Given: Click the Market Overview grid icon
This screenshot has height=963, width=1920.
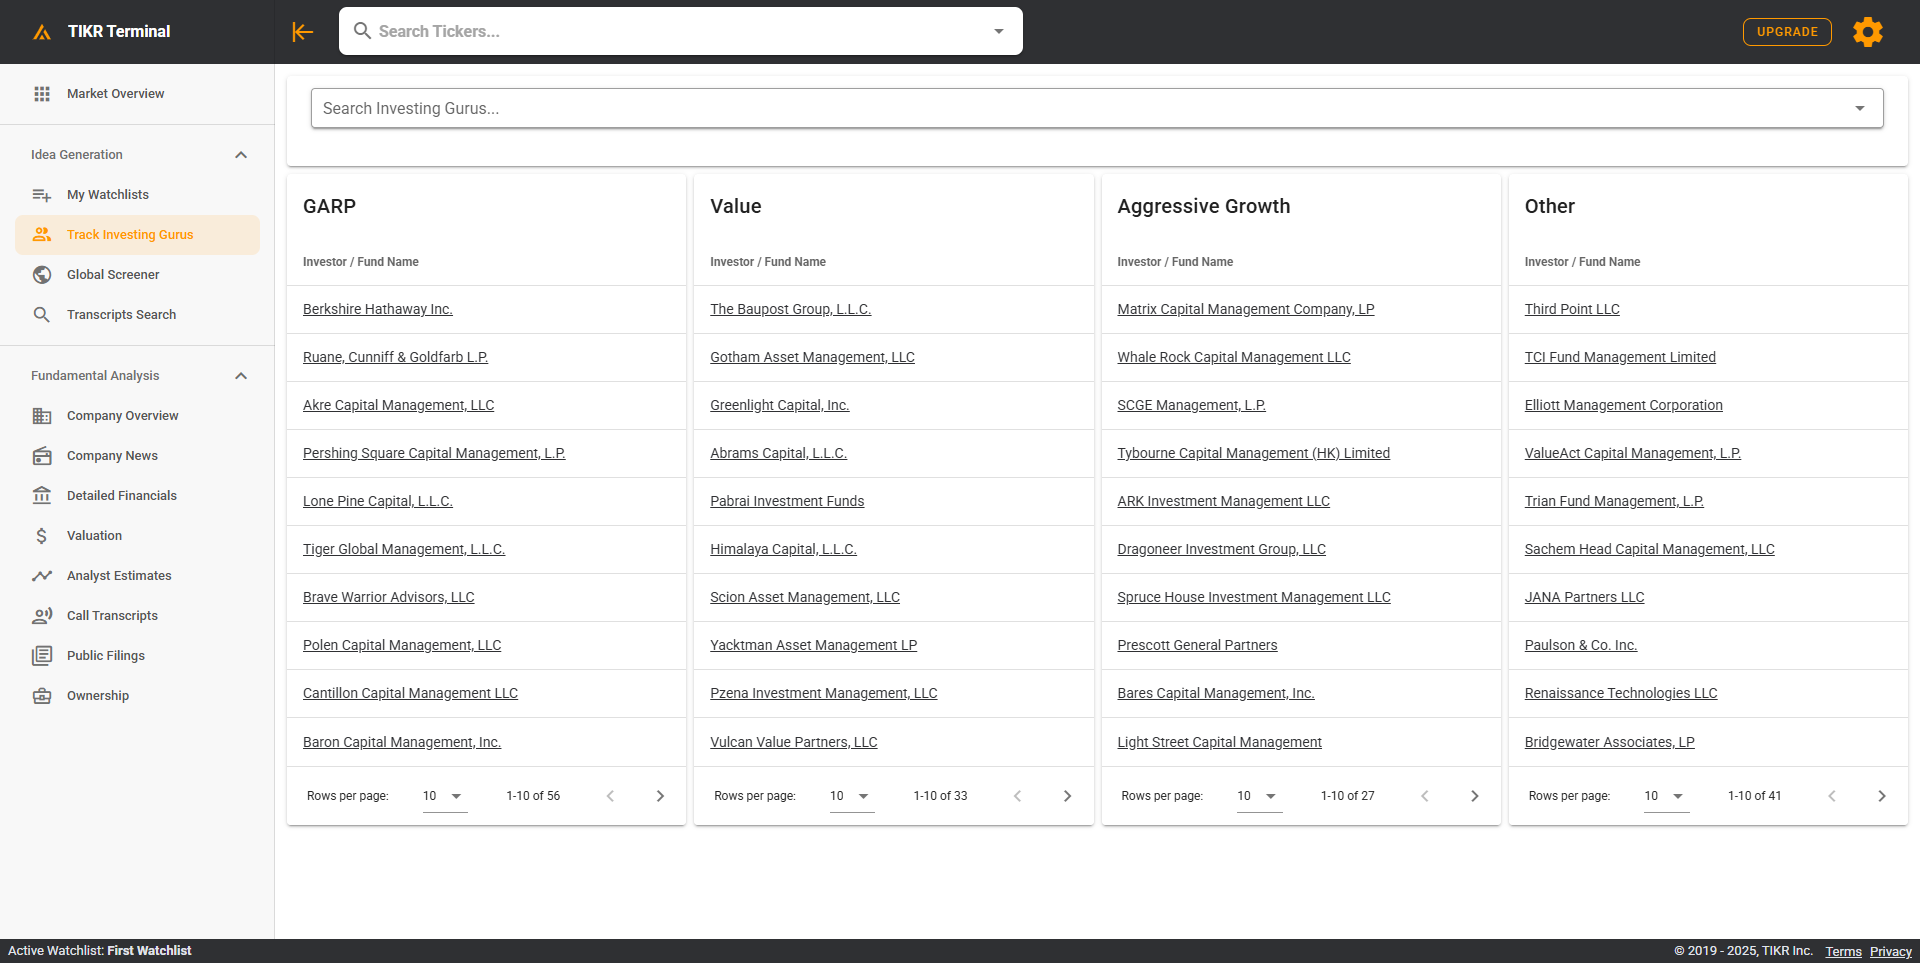Looking at the screenshot, I should coord(42,94).
